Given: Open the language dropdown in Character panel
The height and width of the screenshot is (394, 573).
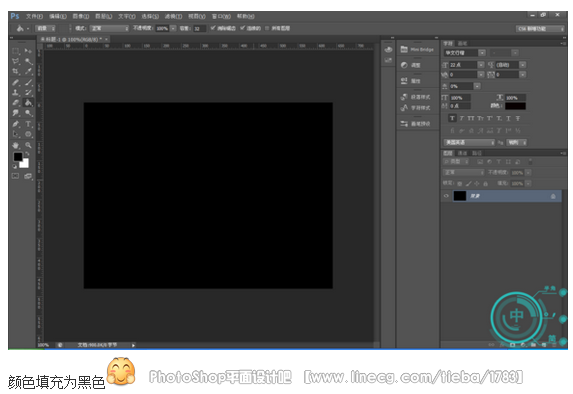Looking at the screenshot, I should (x=469, y=142).
